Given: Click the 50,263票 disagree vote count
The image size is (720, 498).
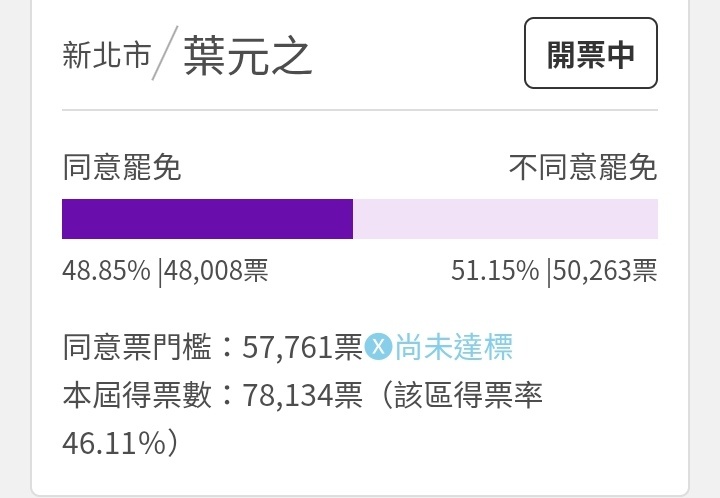Looking at the screenshot, I should coord(605,270).
